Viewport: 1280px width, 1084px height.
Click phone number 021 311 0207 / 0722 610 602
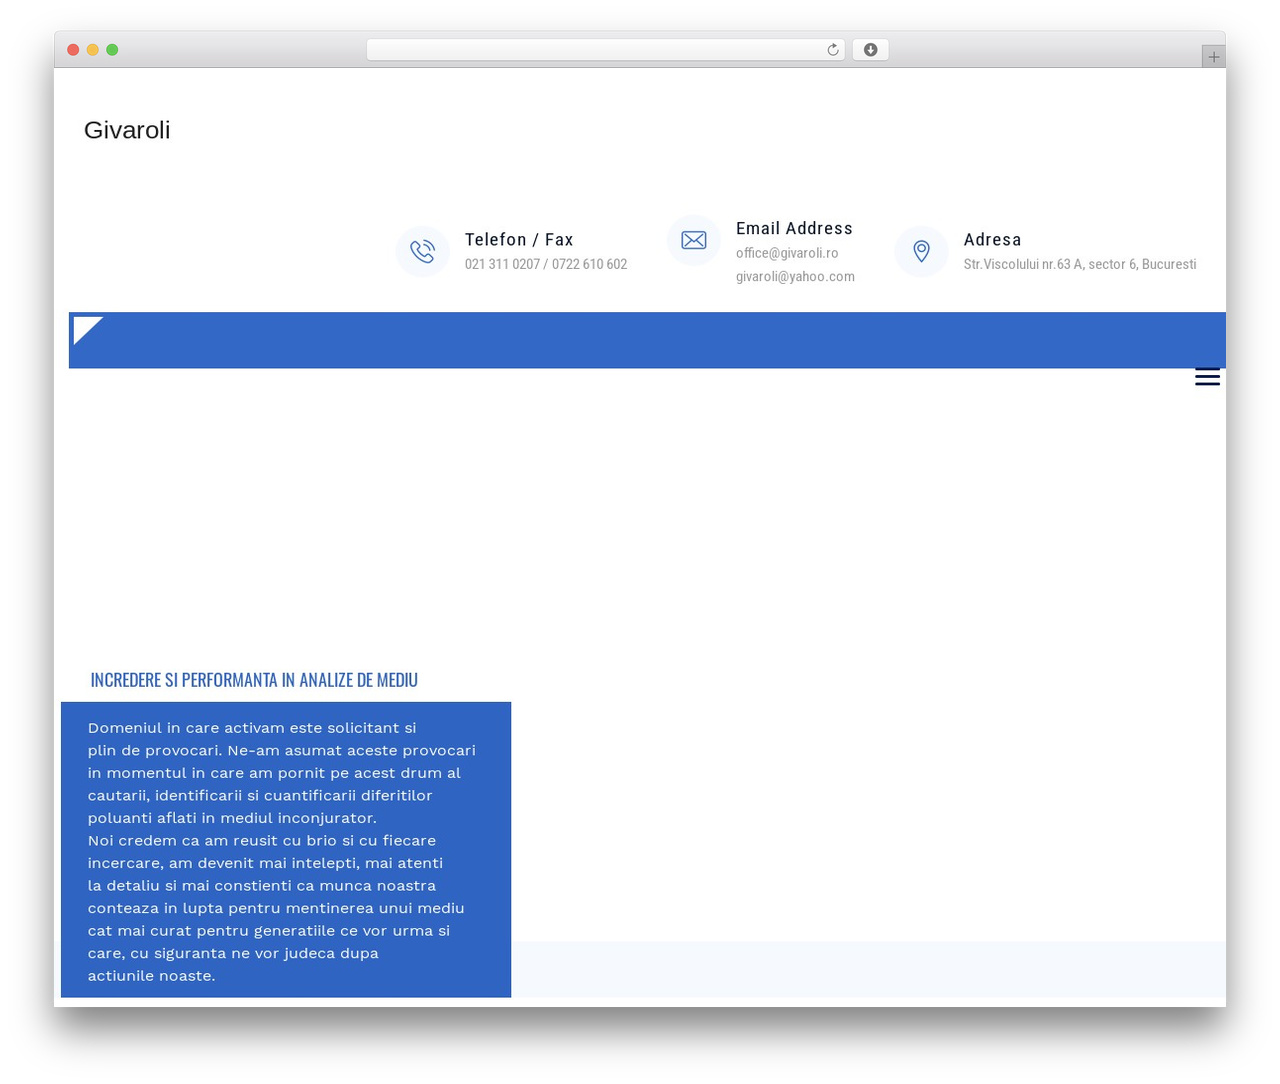click(546, 264)
